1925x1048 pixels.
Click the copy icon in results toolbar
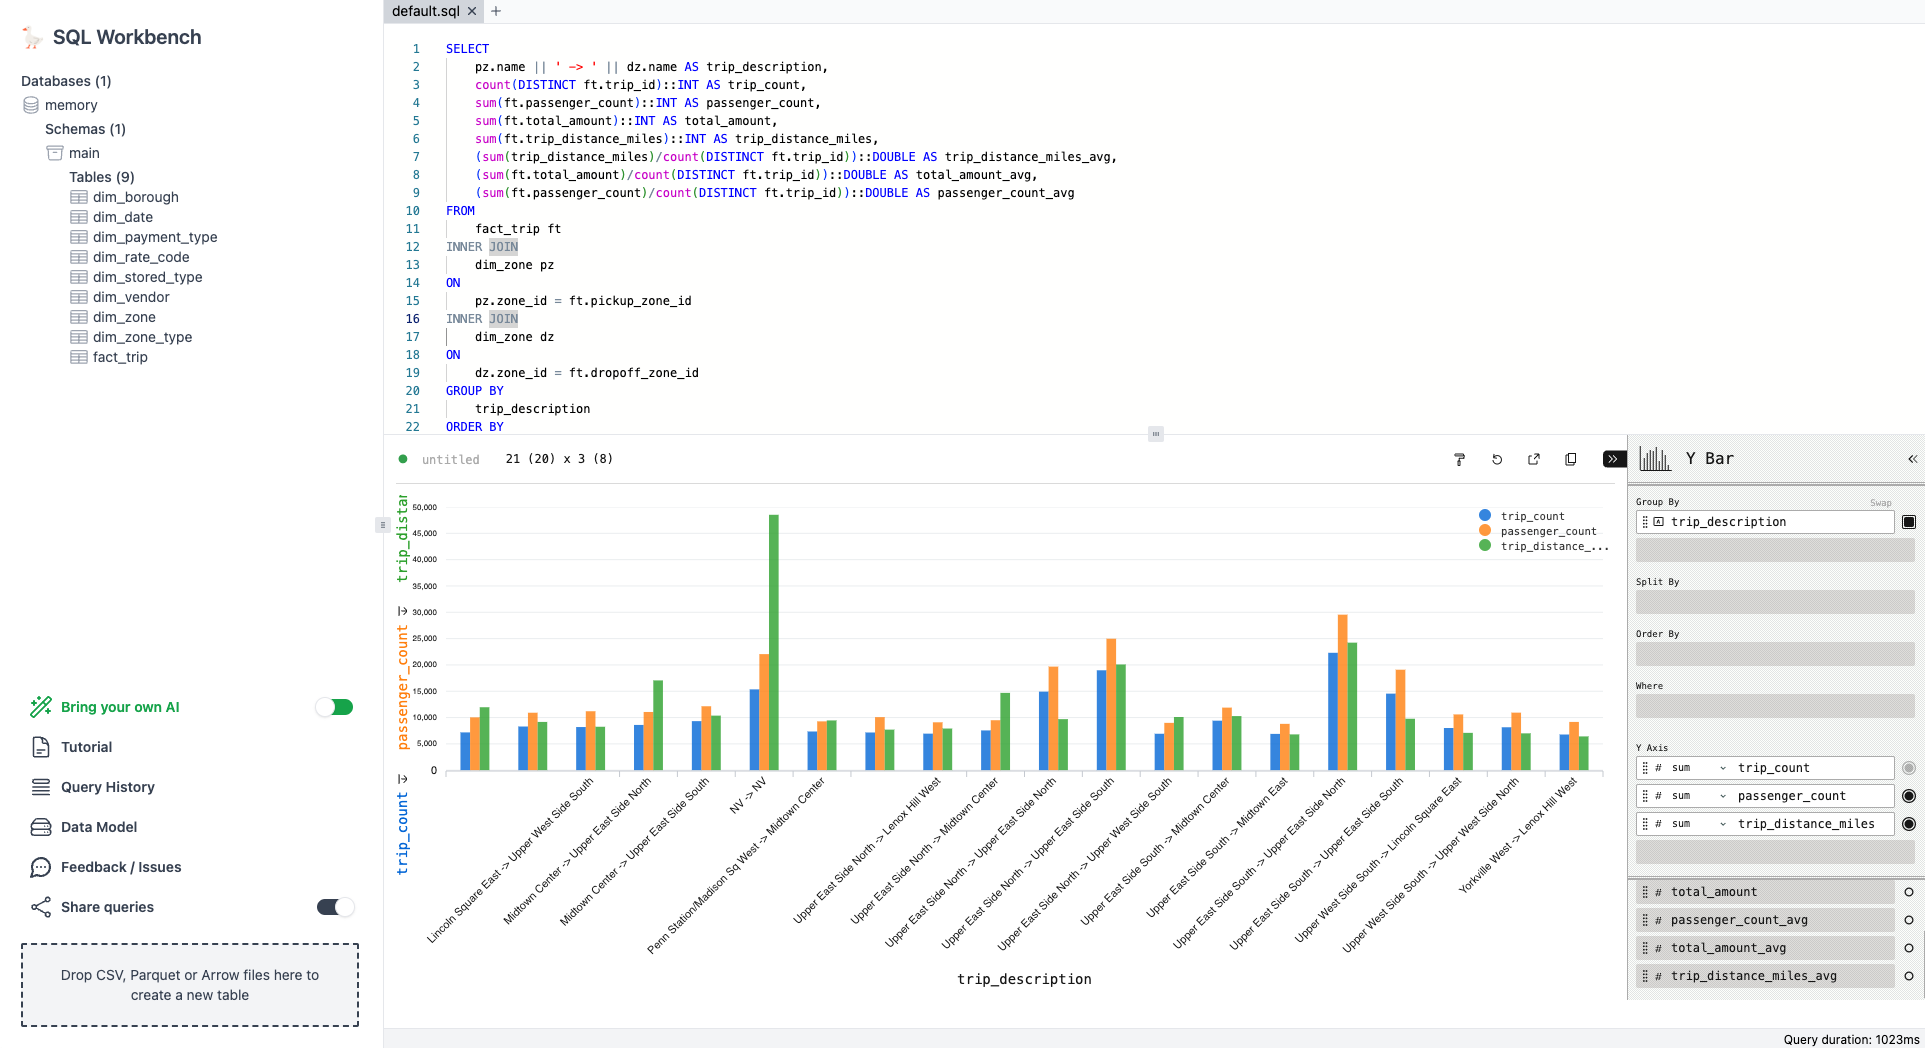tap(1571, 459)
